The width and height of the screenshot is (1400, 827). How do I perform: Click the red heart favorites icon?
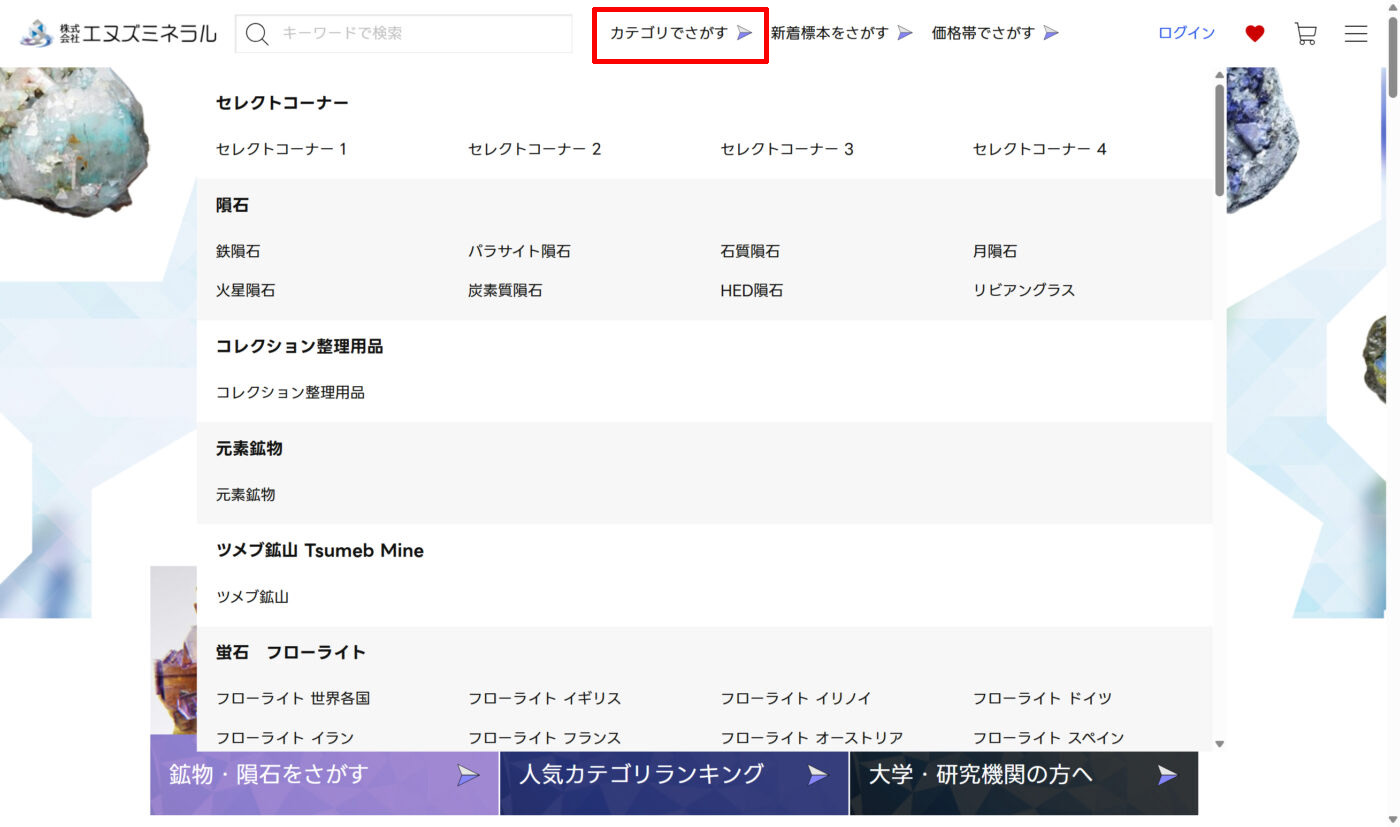point(1254,34)
